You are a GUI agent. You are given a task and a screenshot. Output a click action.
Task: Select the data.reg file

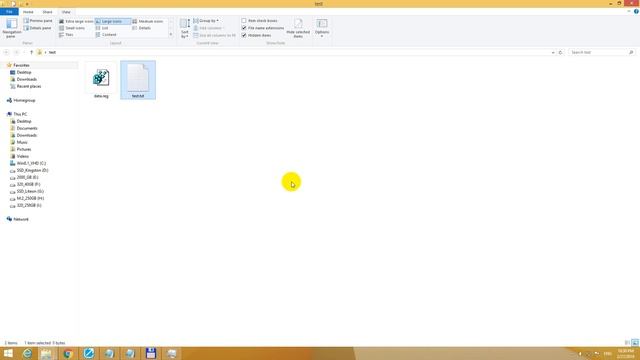click(x=101, y=80)
